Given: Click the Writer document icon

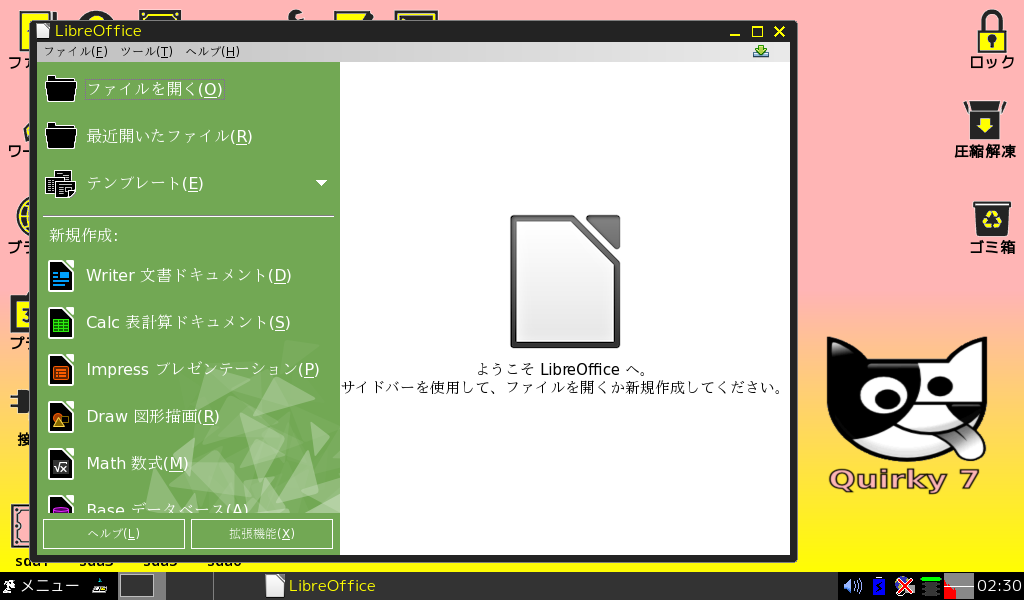Looking at the screenshot, I should pyautogui.click(x=61, y=276).
